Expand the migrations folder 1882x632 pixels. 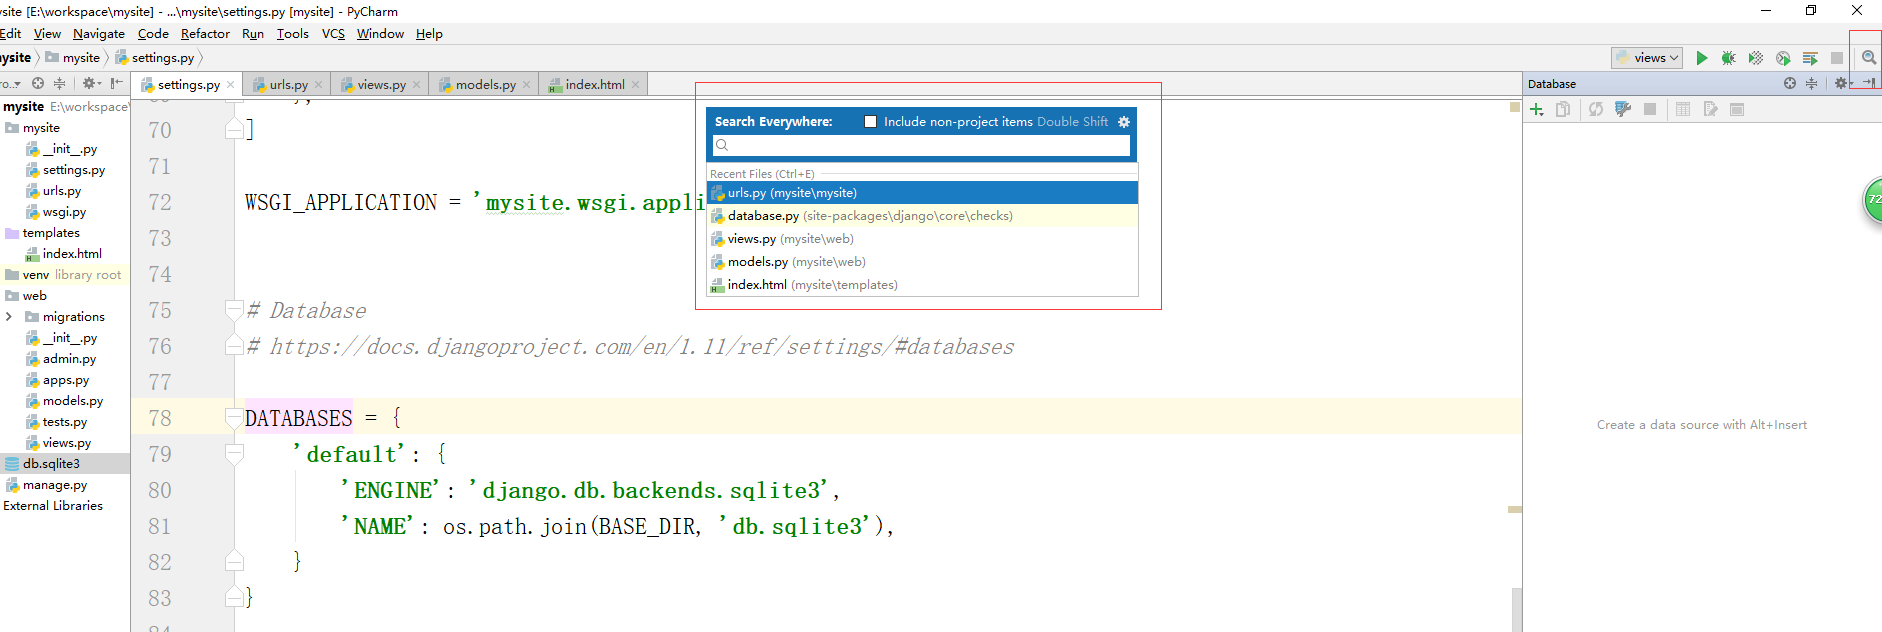point(9,317)
